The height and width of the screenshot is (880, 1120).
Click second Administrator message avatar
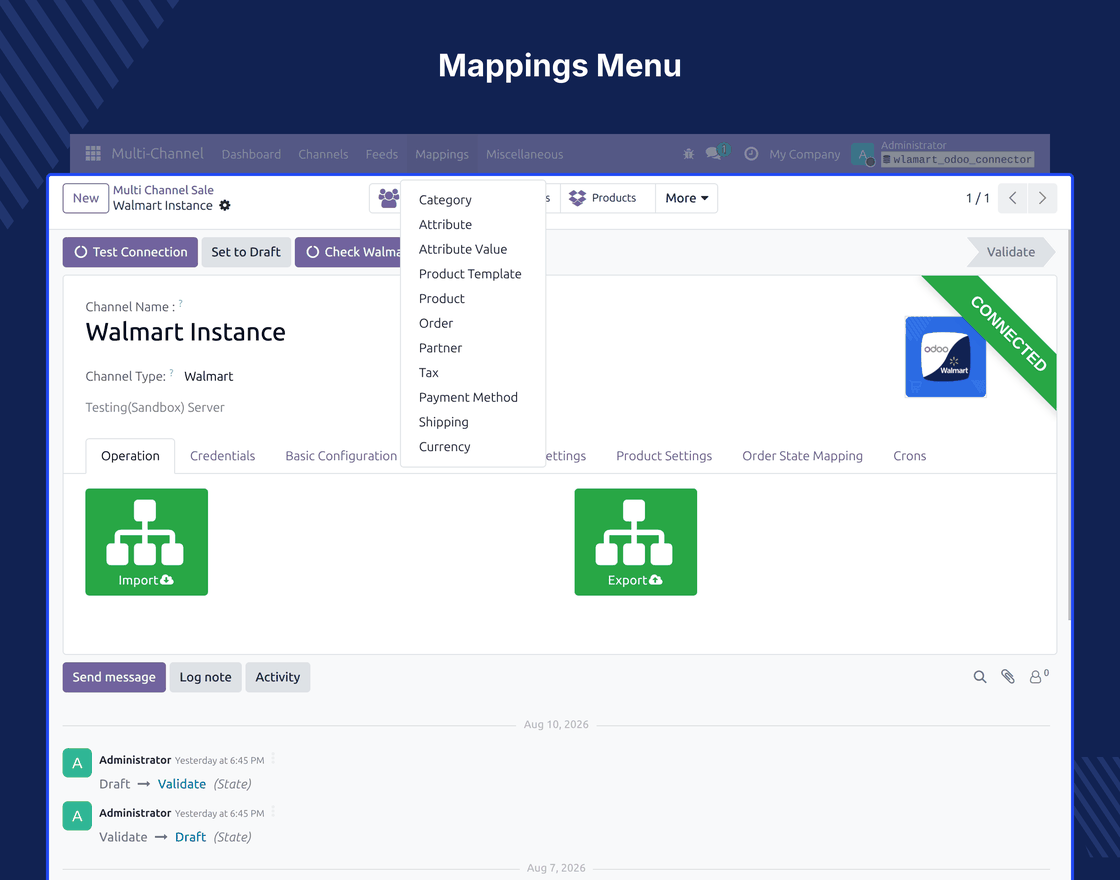point(77,816)
